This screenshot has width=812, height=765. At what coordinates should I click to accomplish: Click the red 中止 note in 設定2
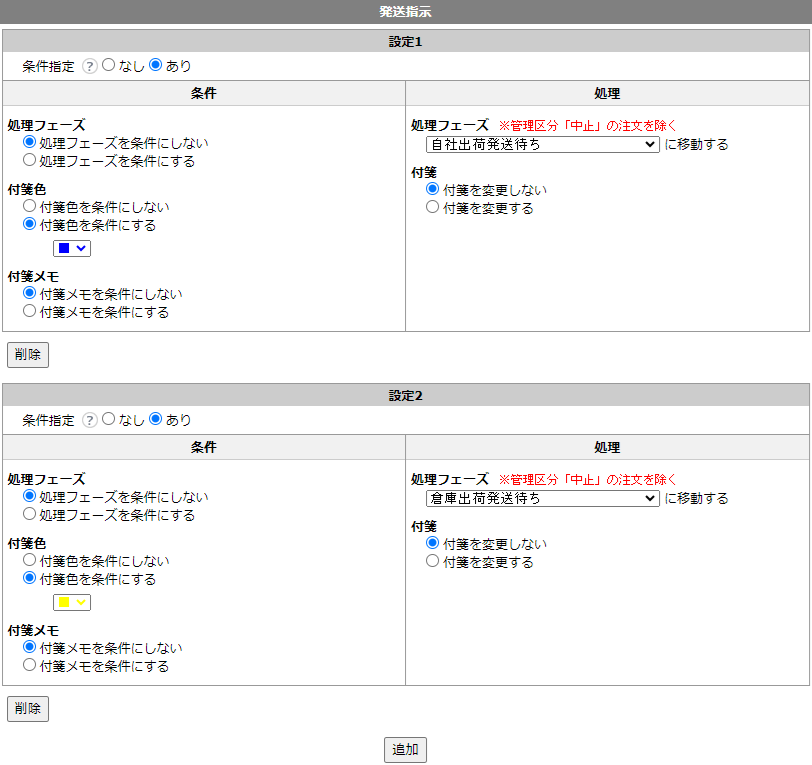point(588,480)
